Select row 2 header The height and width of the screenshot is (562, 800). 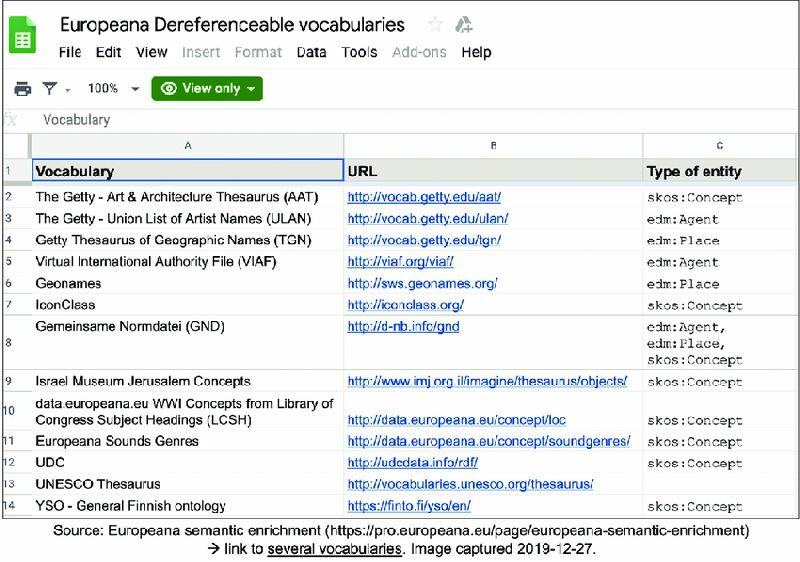pyautogui.click(x=16, y=197)
